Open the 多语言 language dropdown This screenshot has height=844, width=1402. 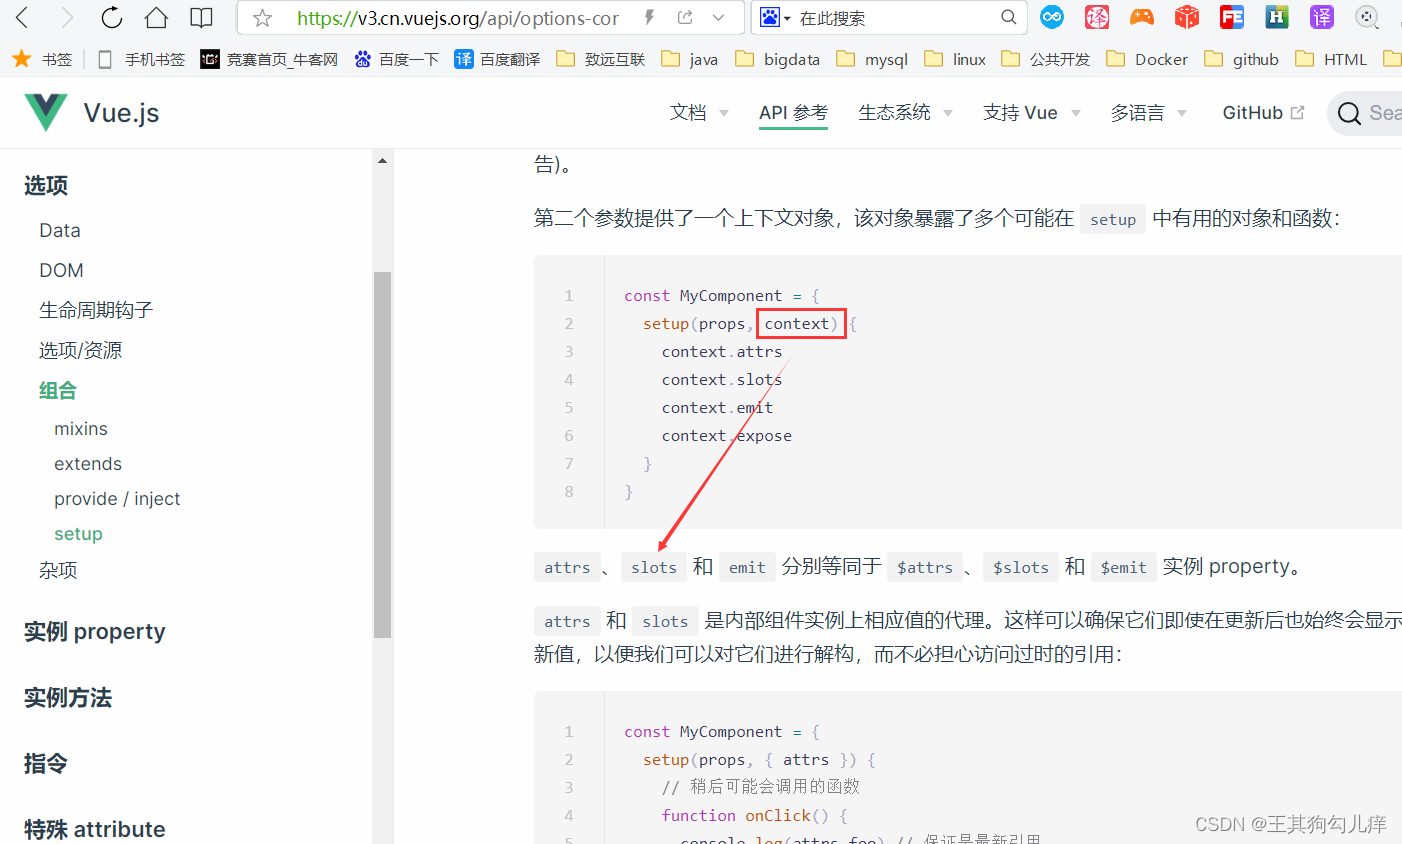pos(1138,112)
